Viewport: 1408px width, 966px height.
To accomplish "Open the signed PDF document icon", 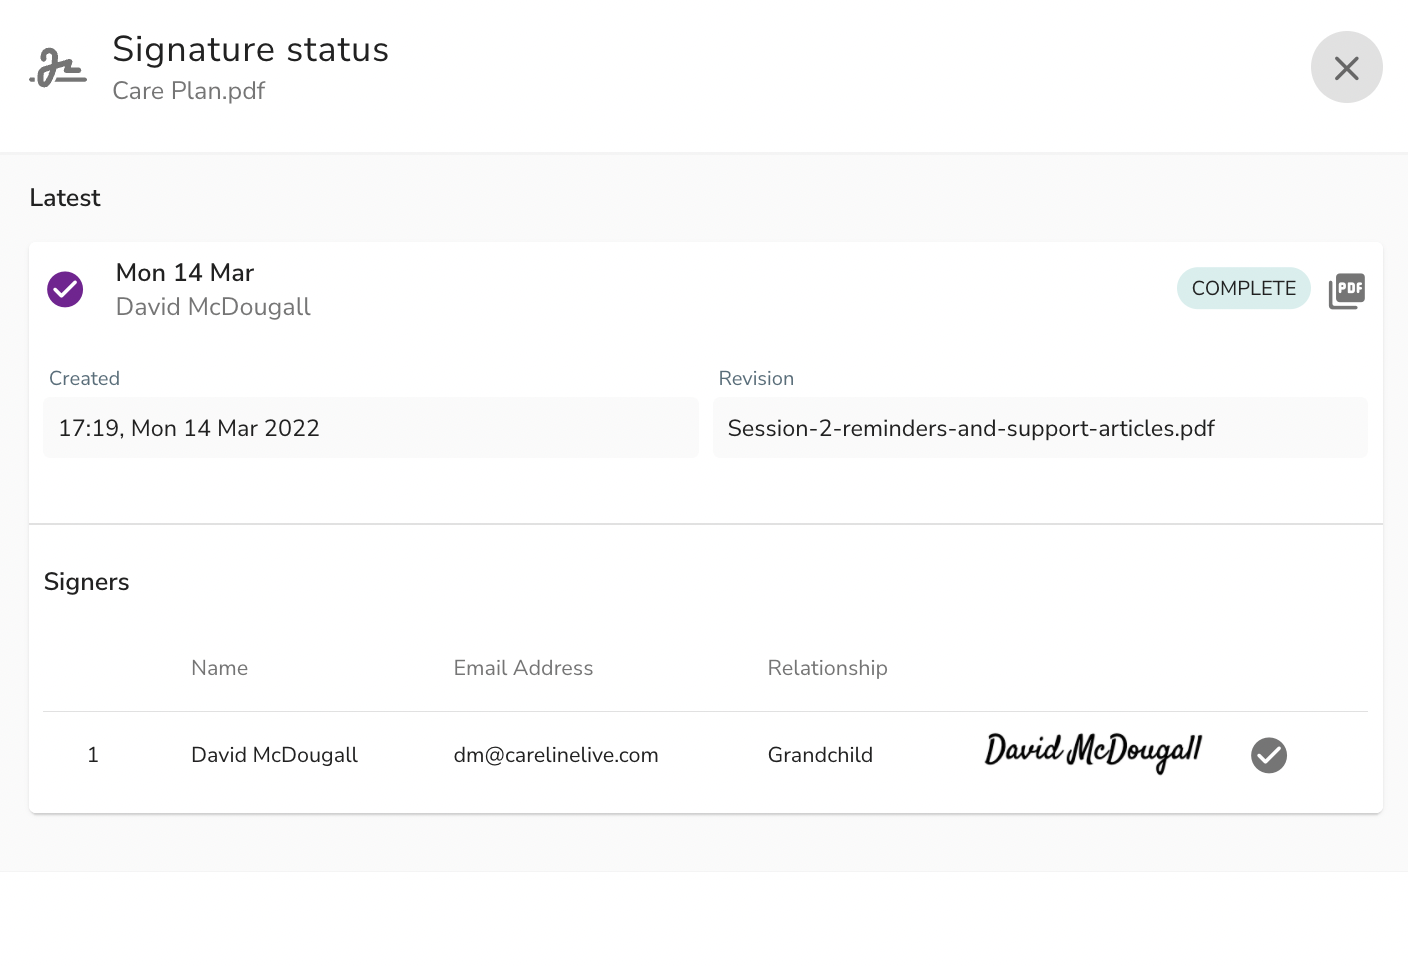I will coord(1346,291).
